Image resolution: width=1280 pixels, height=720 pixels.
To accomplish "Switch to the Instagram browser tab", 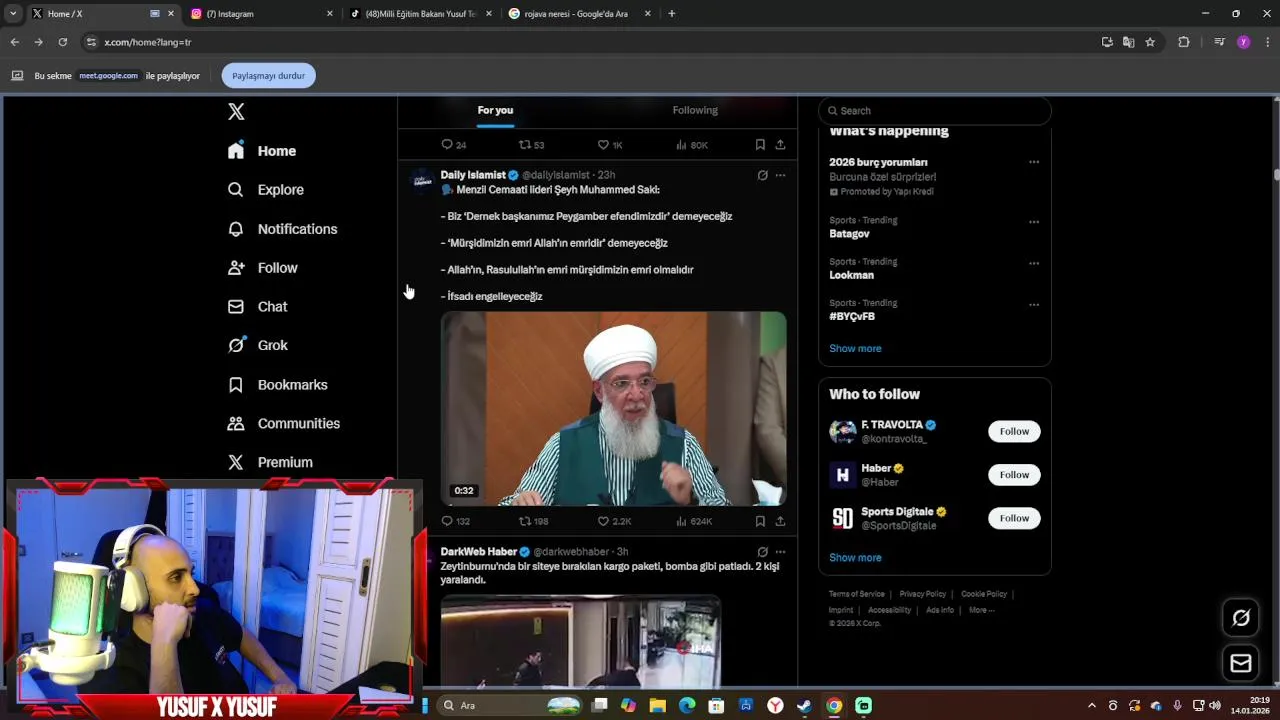I will click(260, 14).
